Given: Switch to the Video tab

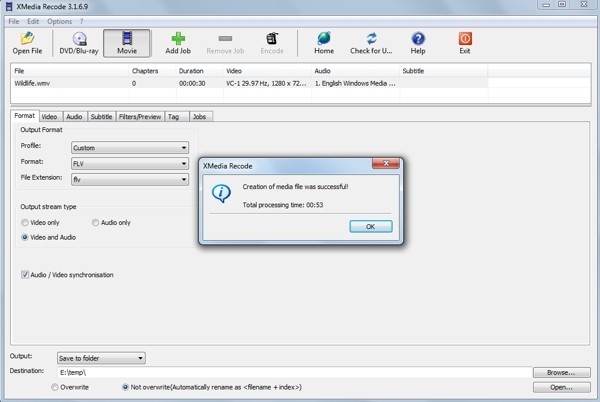Looking at the screenshot, I should coord(49,117).
